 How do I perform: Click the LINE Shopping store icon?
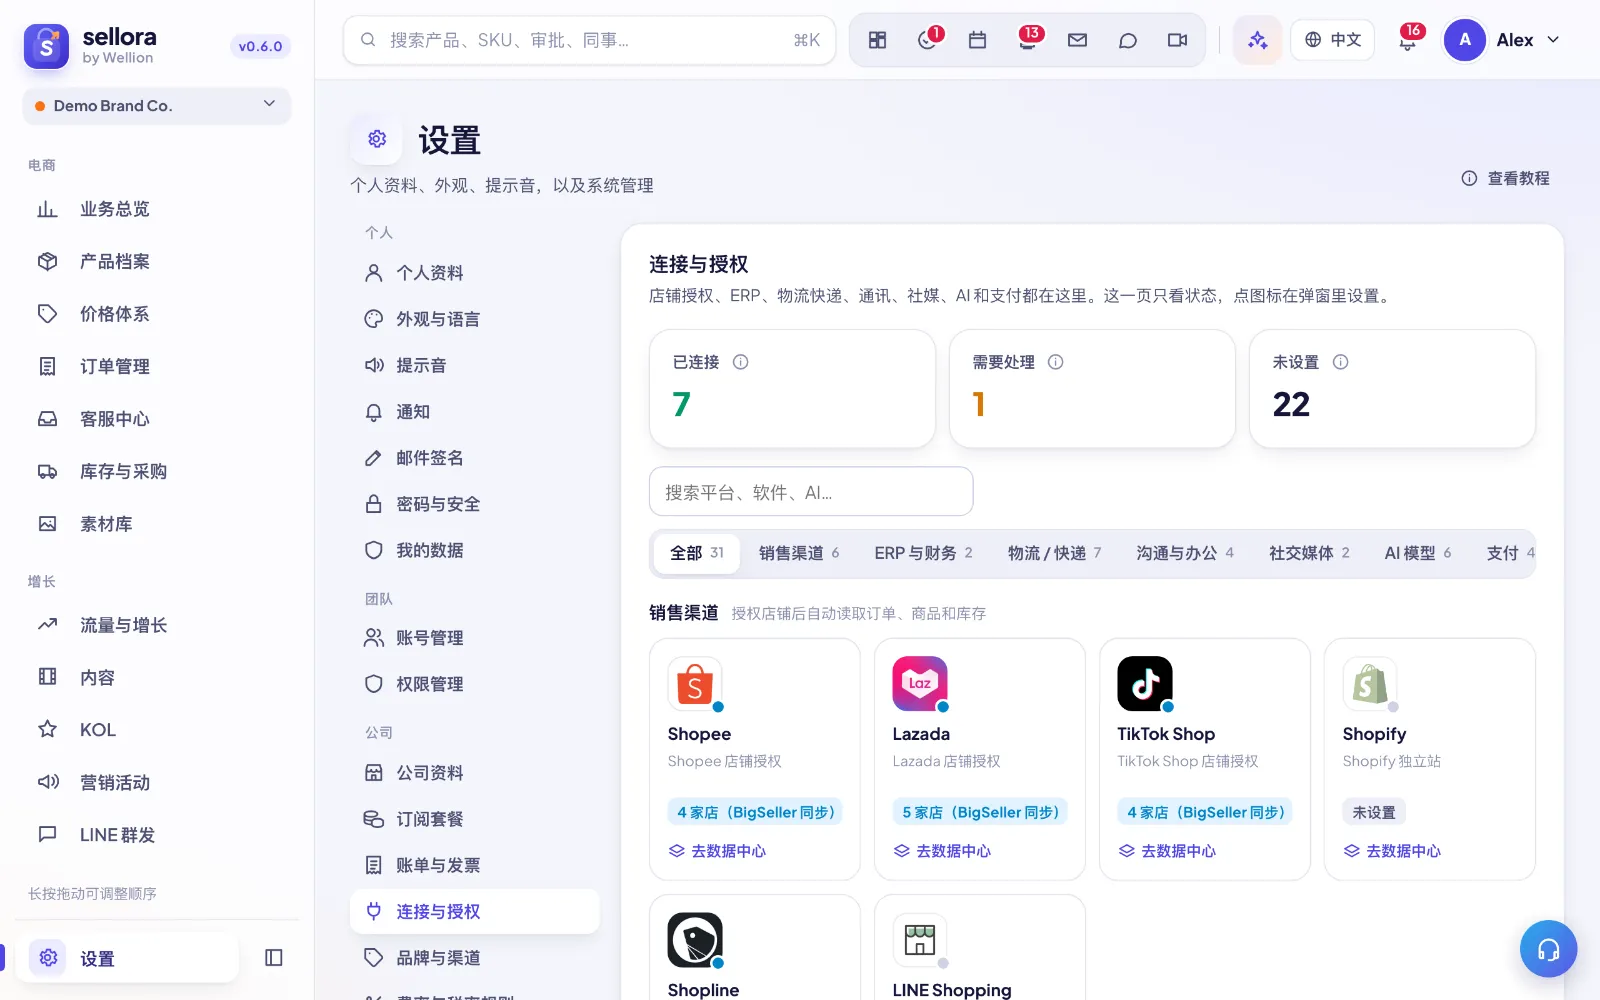pos(920,940)
